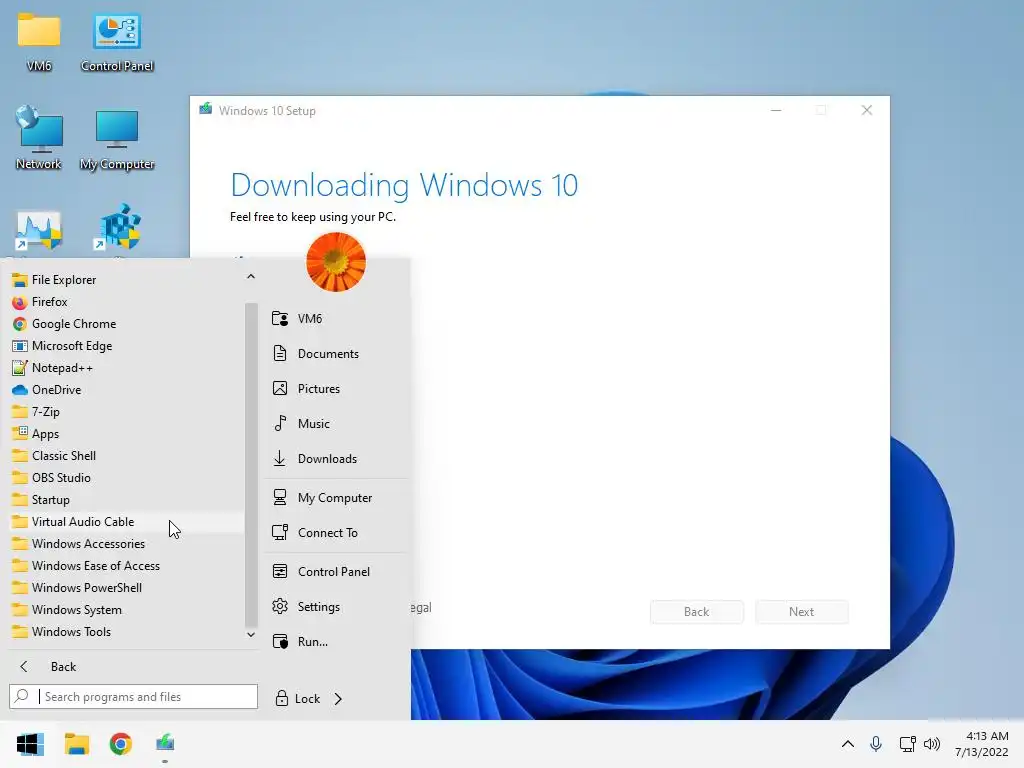The image size is (1024, 768).
Task: Expand the Virtual Audio Cable folder
Action: point(127,522)
